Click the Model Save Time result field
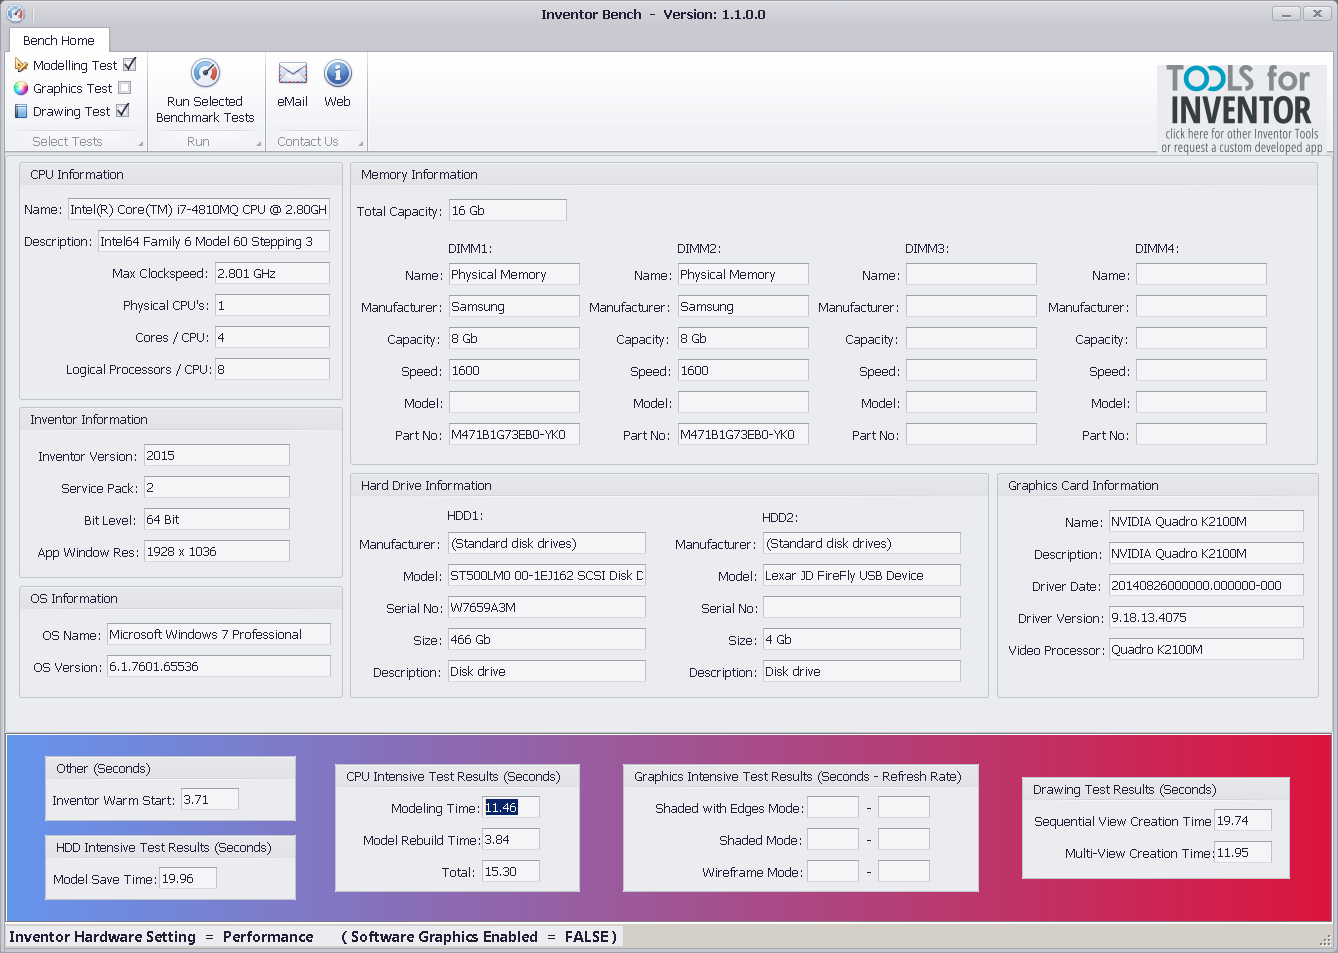The image size is (1338, 953). point(188,879)
